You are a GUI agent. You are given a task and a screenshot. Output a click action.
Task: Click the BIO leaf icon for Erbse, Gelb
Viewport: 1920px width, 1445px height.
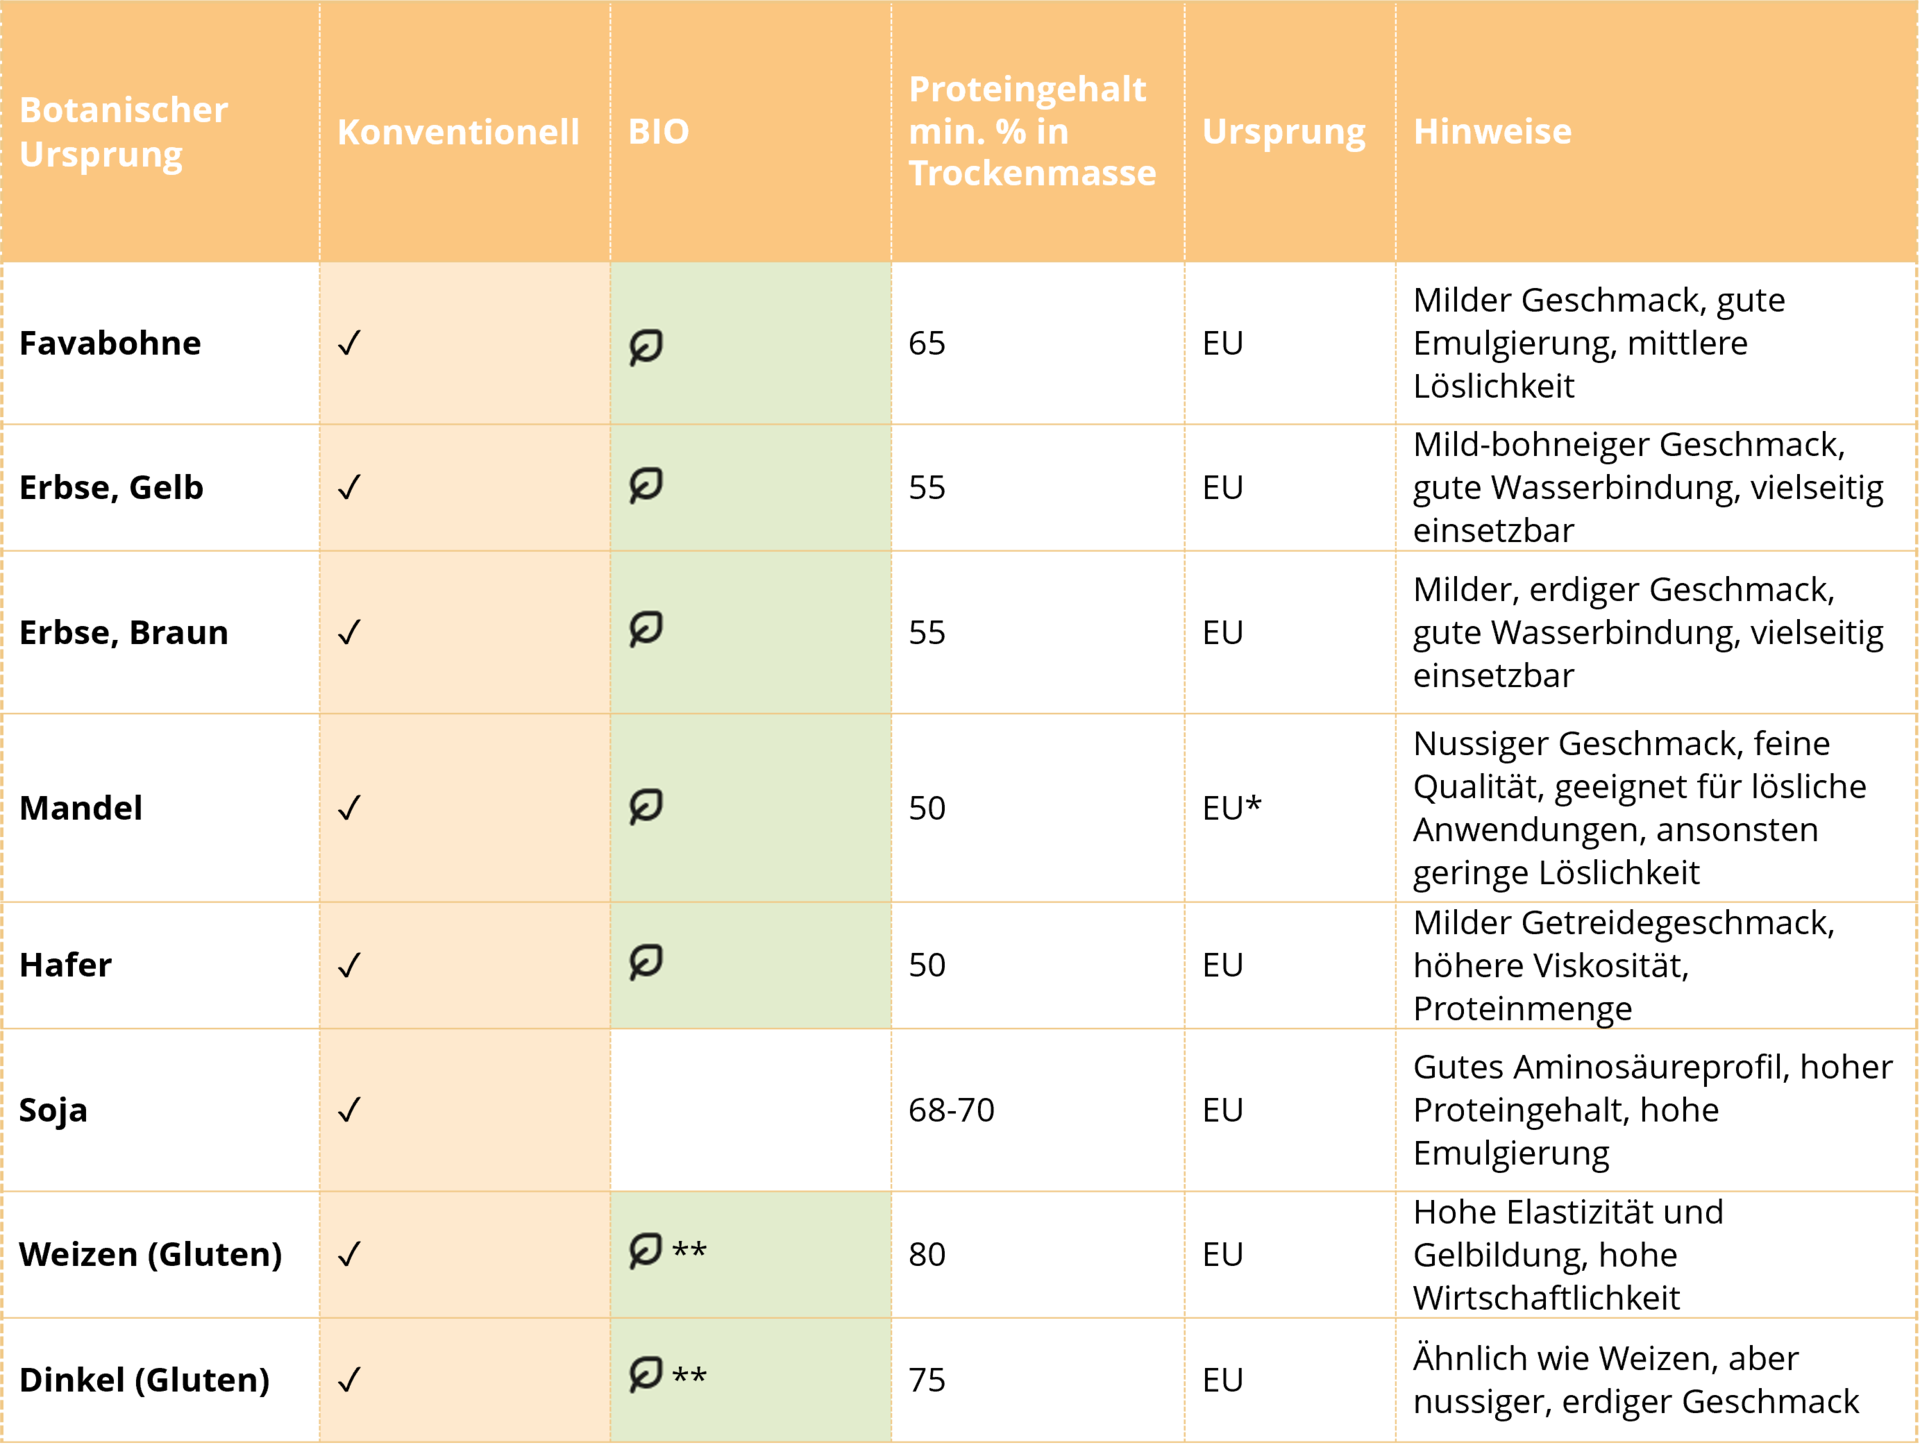click(646, 485)
